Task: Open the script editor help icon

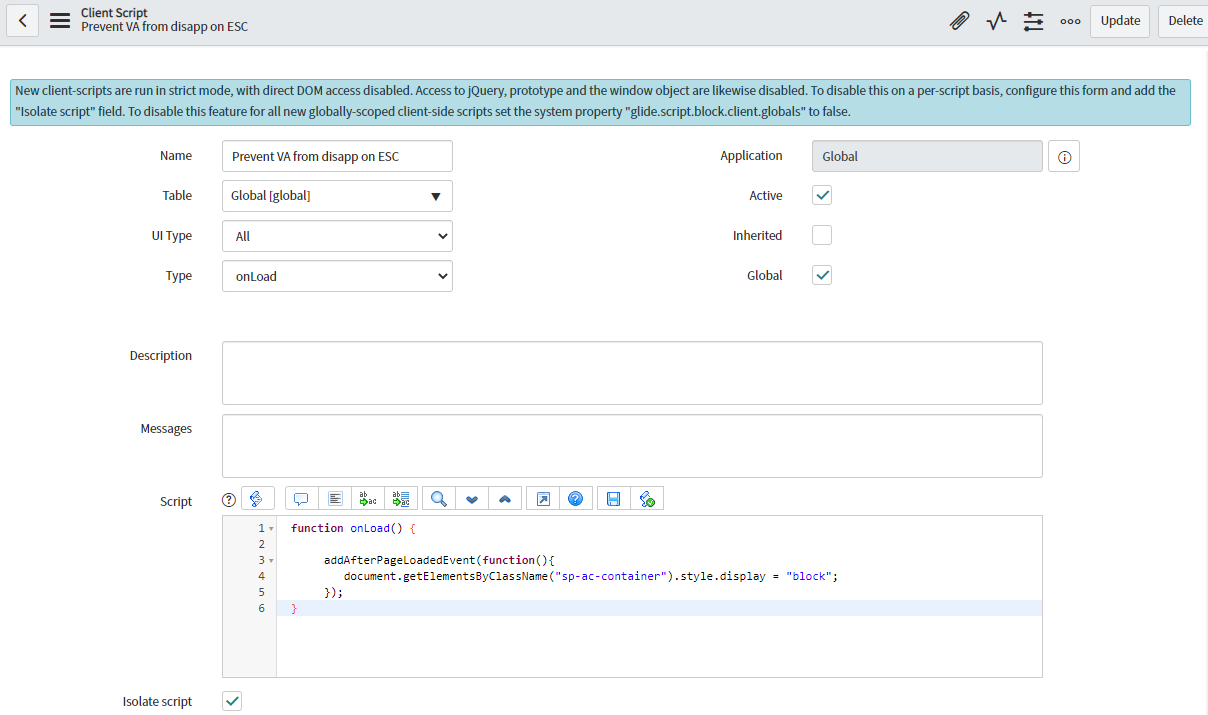Action: pos(575,498)
